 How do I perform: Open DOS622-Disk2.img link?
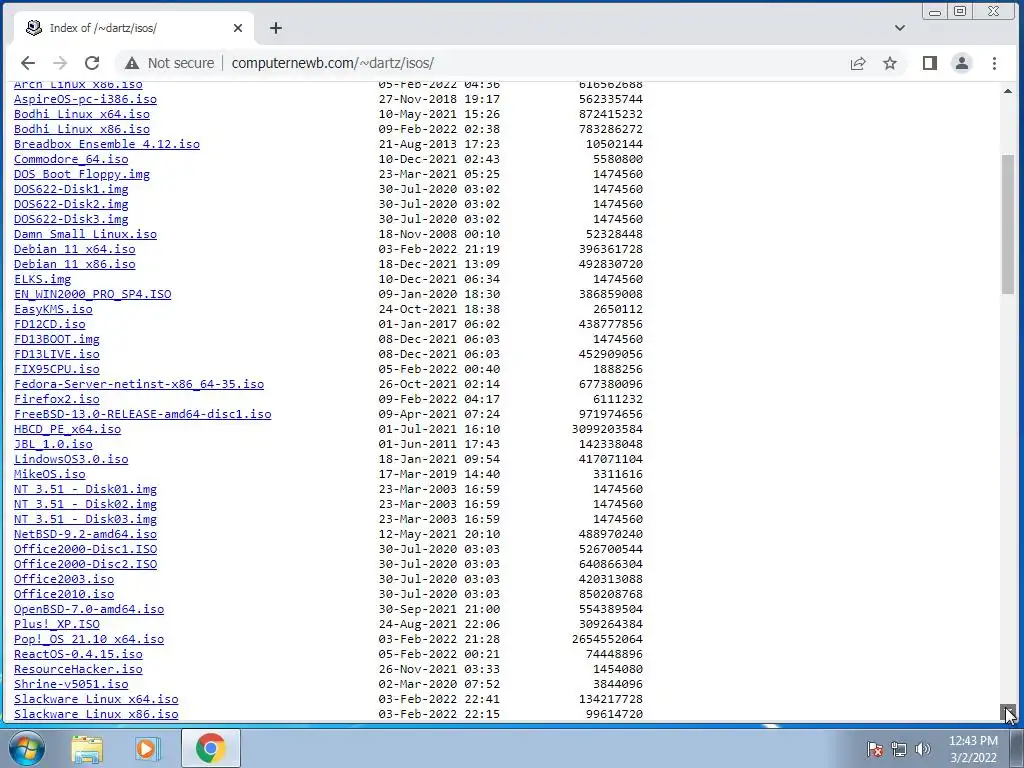click(71, 204)
